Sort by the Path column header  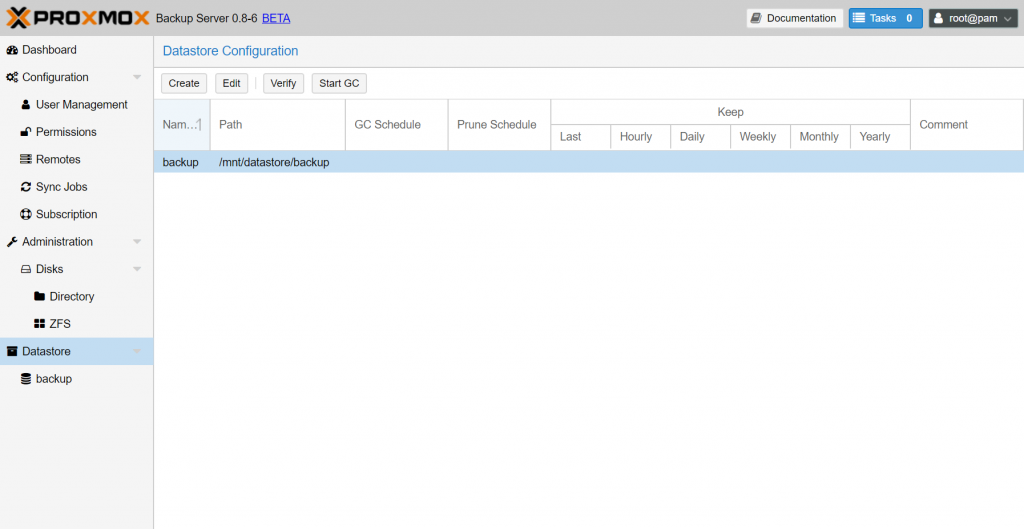(x=278, y=125)
